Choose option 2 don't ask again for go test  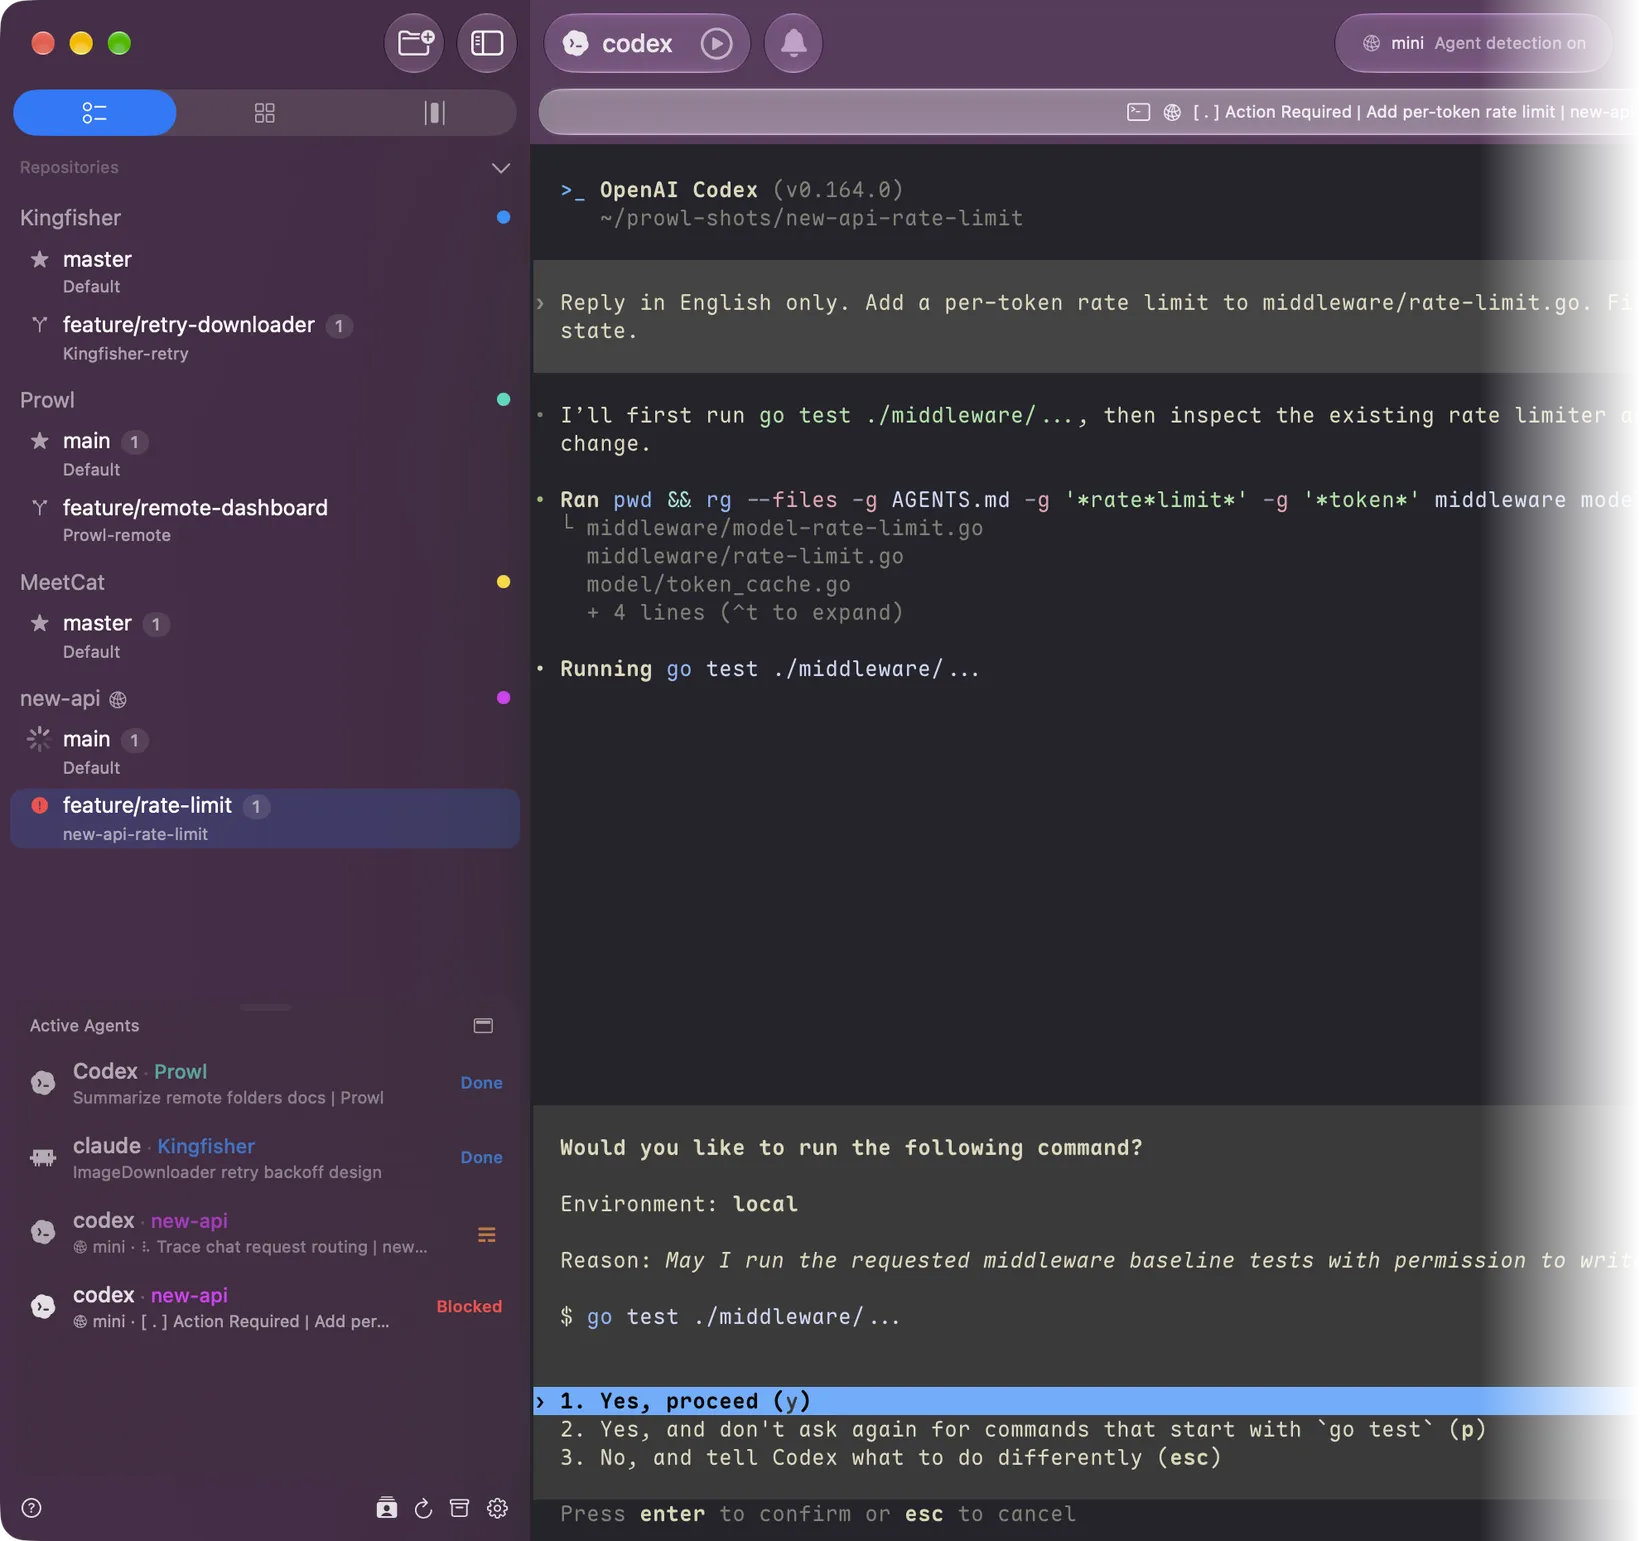(x=1022, y=1429)
